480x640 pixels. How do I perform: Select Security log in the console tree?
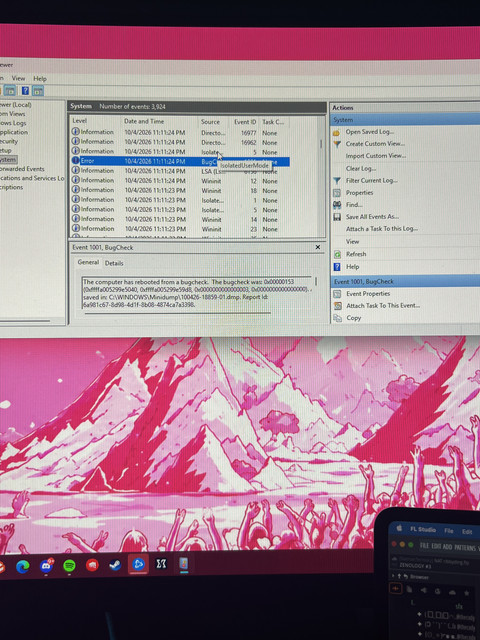(x=9, y=141)
